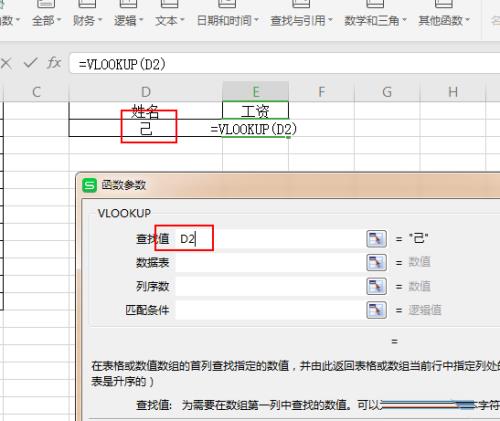Confirm formula with the checkmark icon

coord(31,63)
